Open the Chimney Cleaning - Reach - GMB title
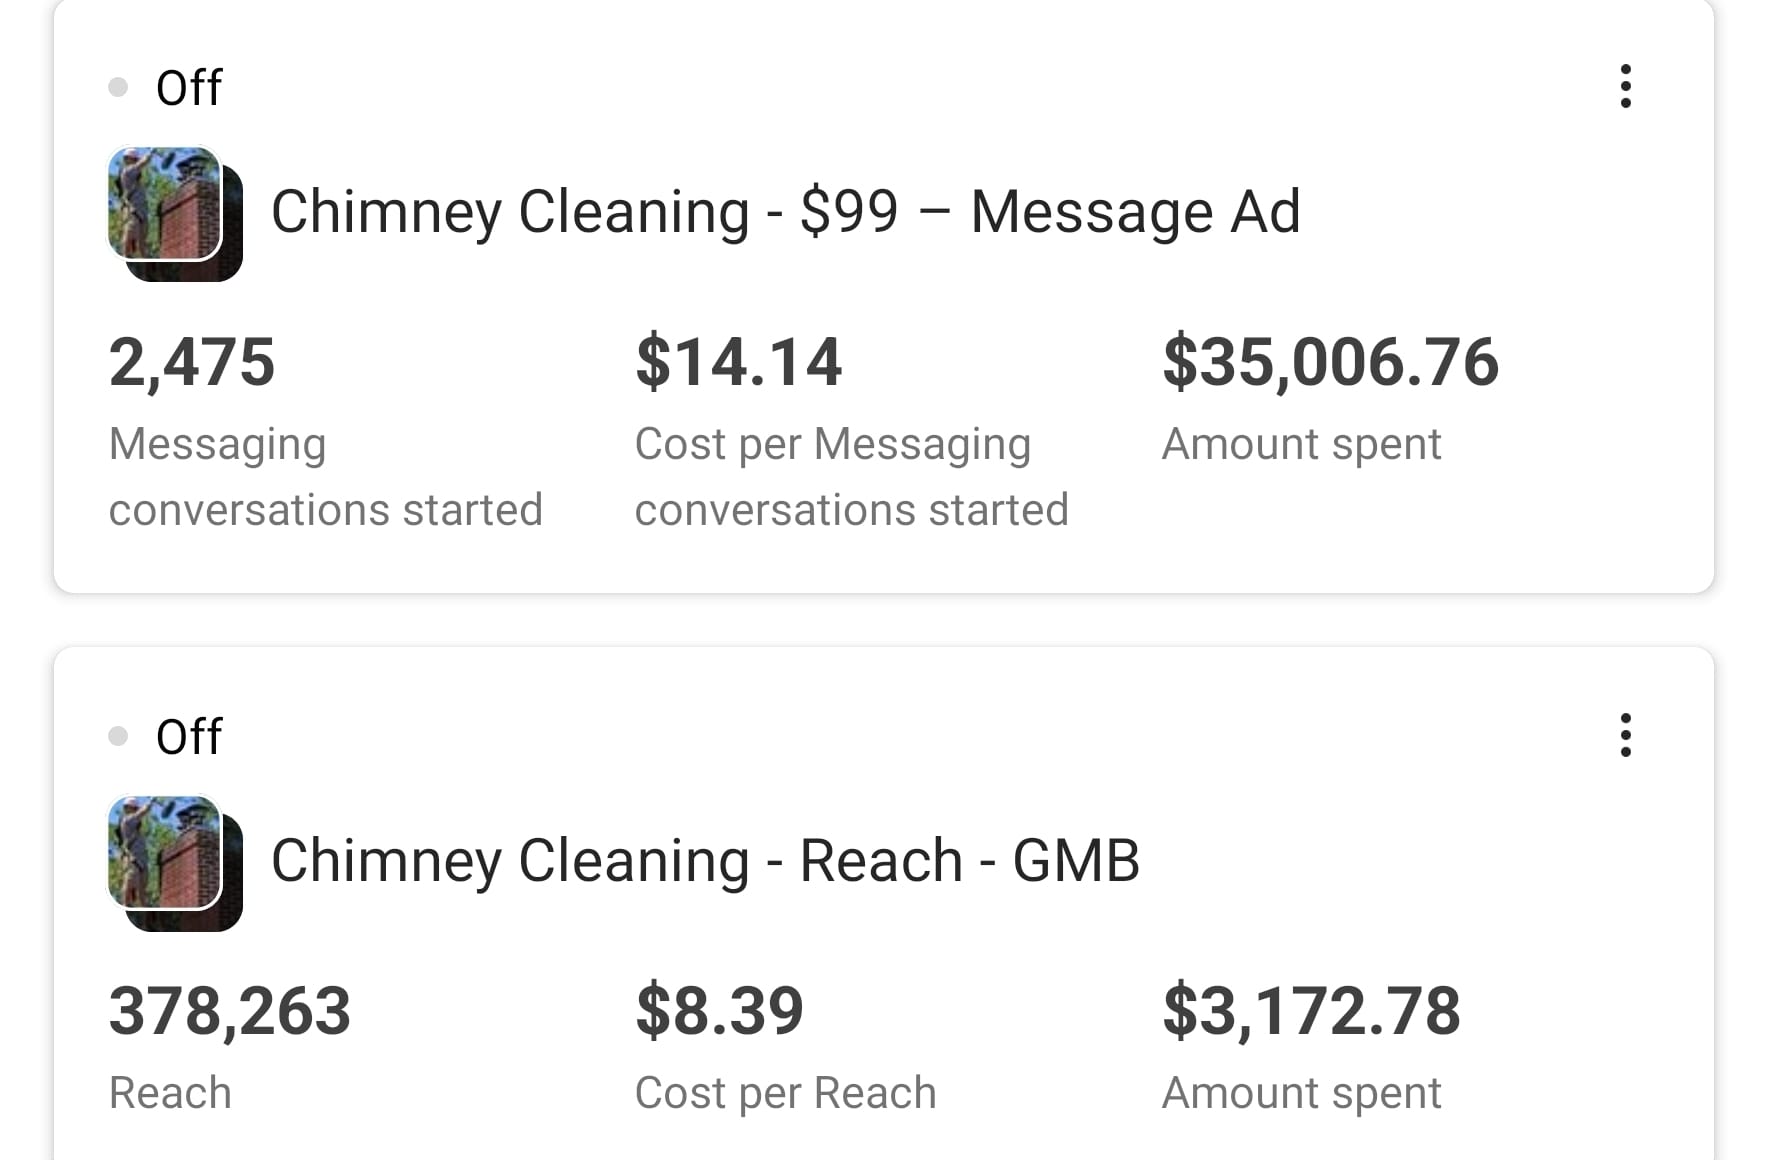This screenshot has width=1767, height=1160. point(705,861)
